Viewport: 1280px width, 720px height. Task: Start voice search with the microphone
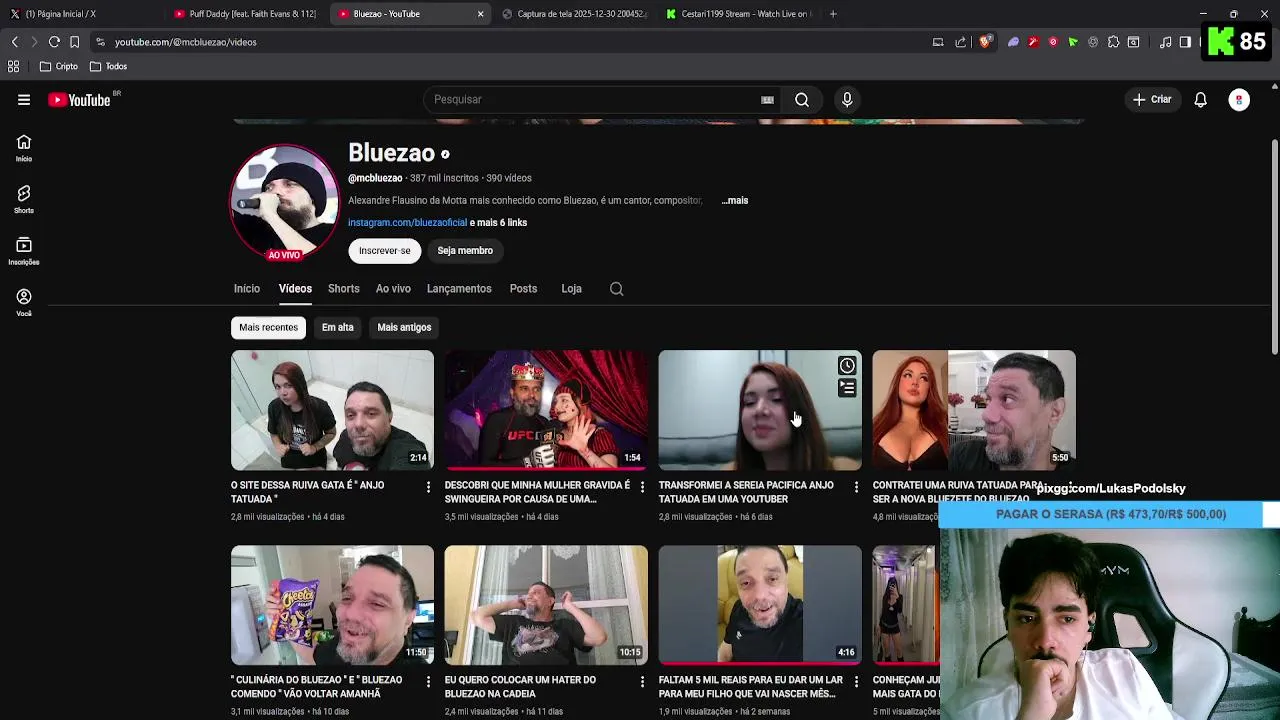click(x=847, y=100)
